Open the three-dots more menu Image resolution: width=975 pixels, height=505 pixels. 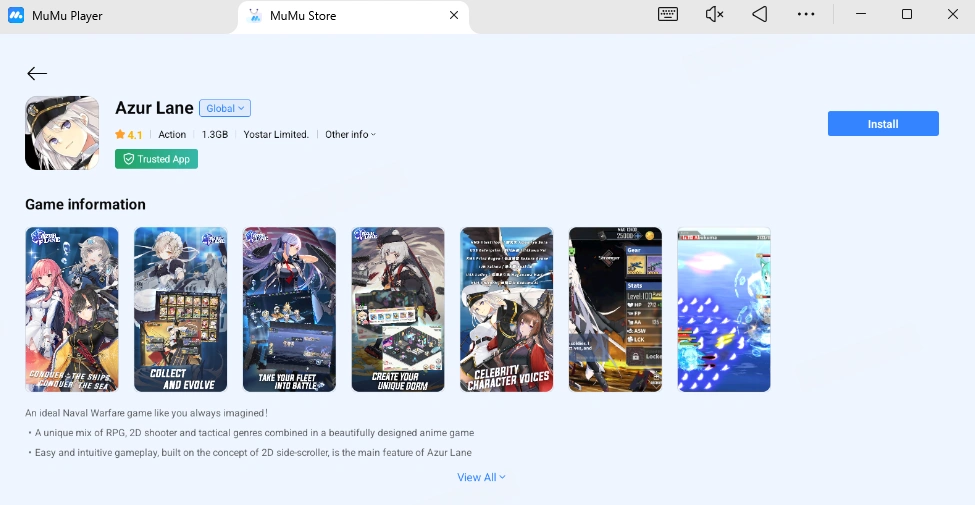point(806,14)
